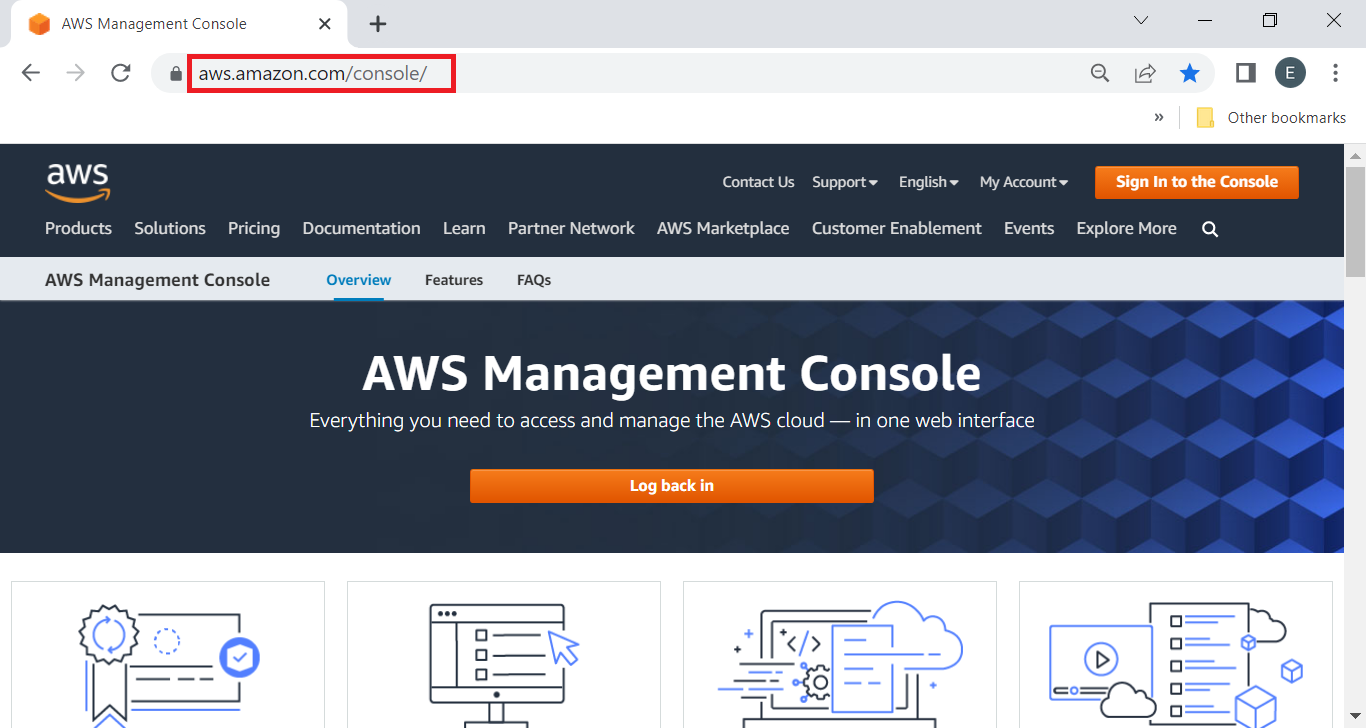Click the share page icon
This screenshot has width=1366, height=728.
[1145, 73]
